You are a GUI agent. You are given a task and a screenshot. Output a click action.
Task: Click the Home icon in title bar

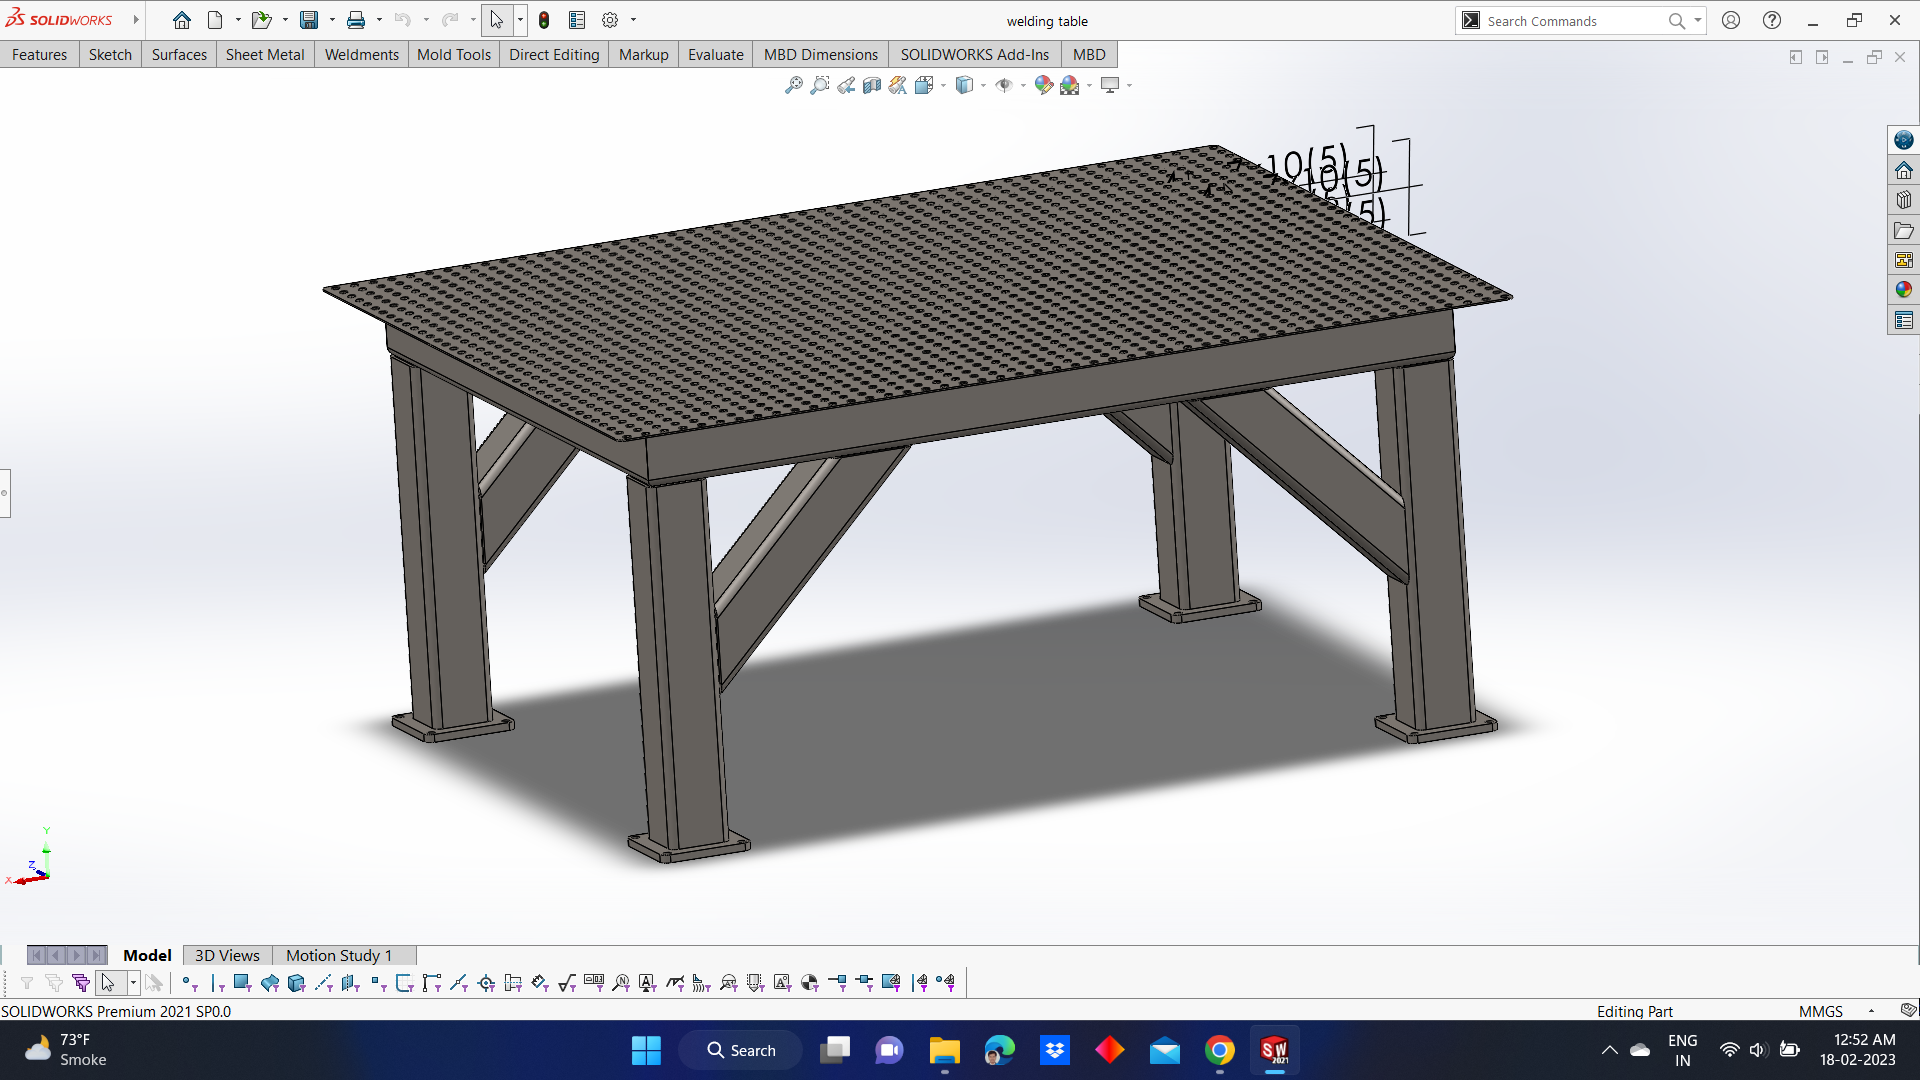[181, 20]
